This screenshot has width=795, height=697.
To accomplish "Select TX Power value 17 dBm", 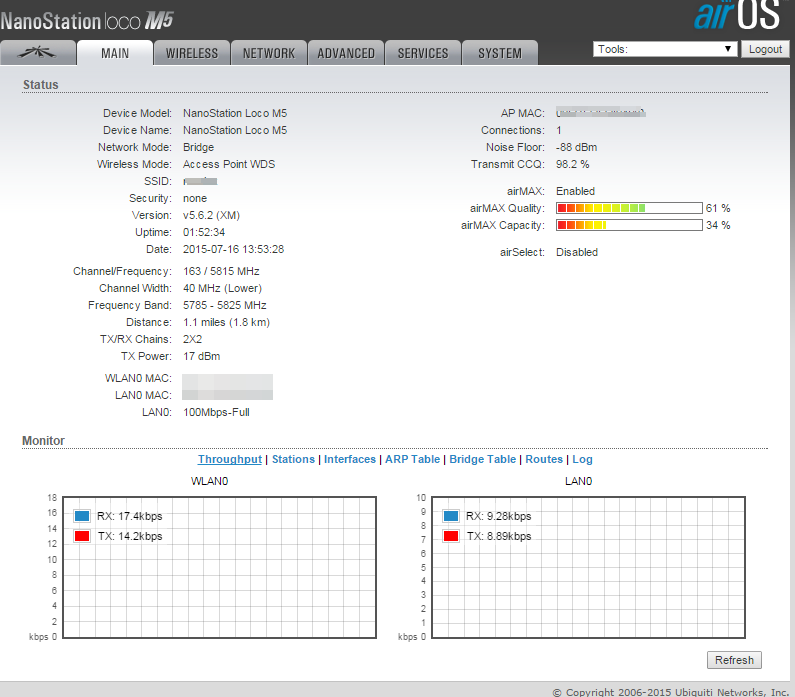I will pos(201,356).
